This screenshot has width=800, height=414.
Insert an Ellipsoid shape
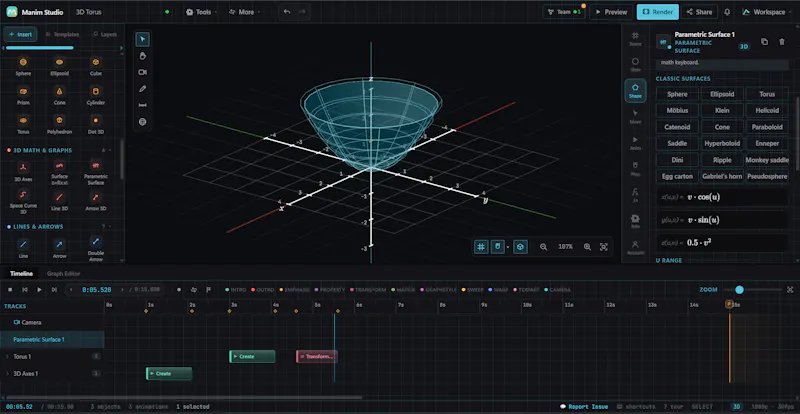(x=59, y=66)
